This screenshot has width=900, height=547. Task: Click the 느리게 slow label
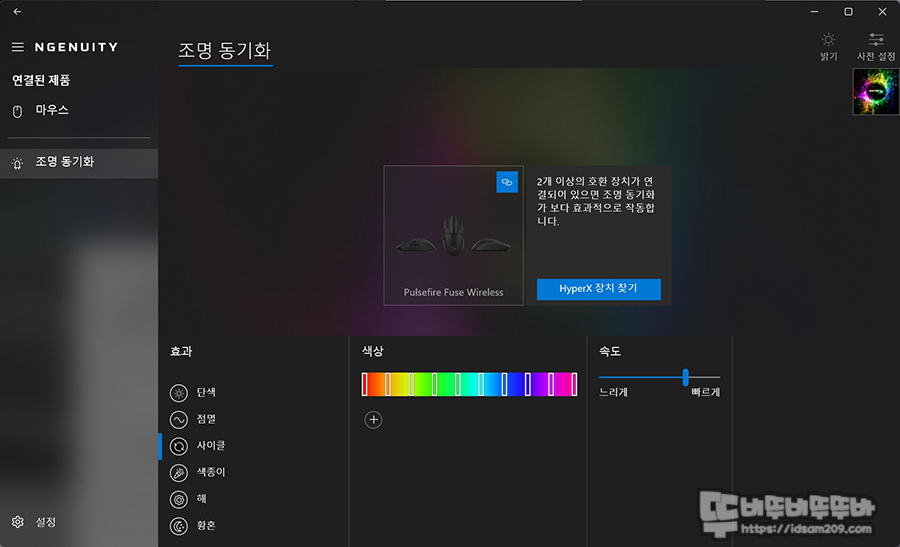pyautogui.click(x=613, y=393)
